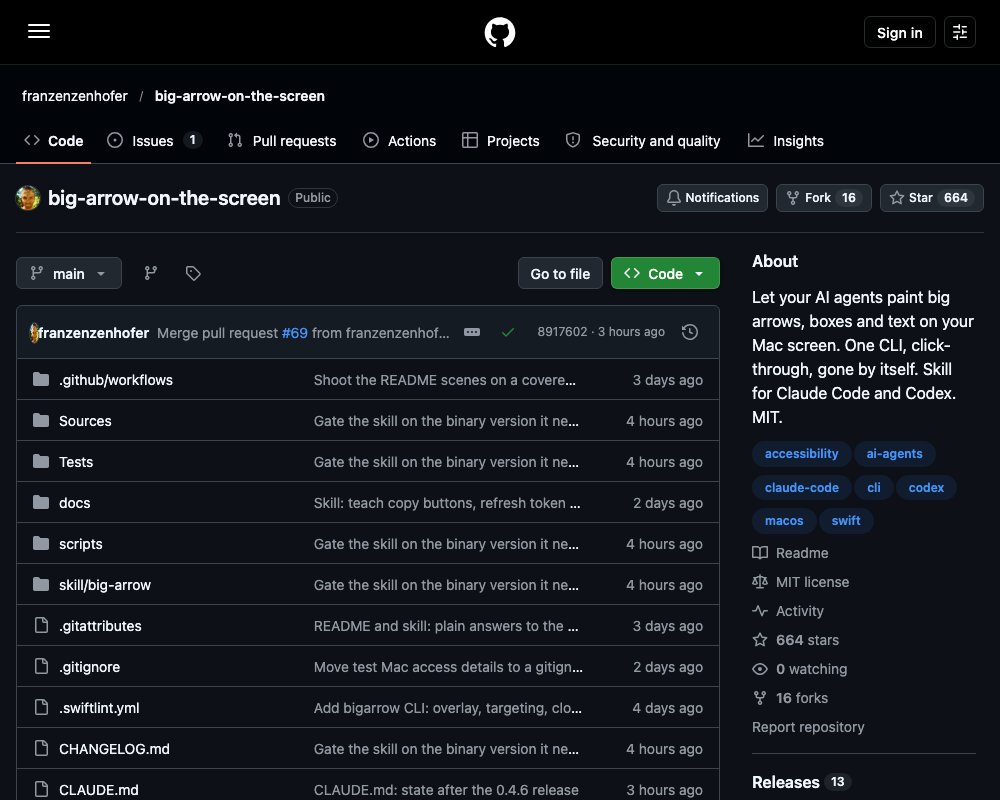Click the Sources folder icon
This screenshot has width=1000, height=800.
coord(41,420)
